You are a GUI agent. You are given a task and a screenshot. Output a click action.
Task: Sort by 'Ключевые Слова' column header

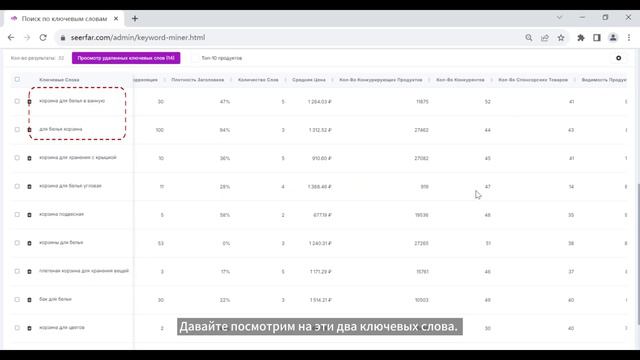tap(59, 80)
